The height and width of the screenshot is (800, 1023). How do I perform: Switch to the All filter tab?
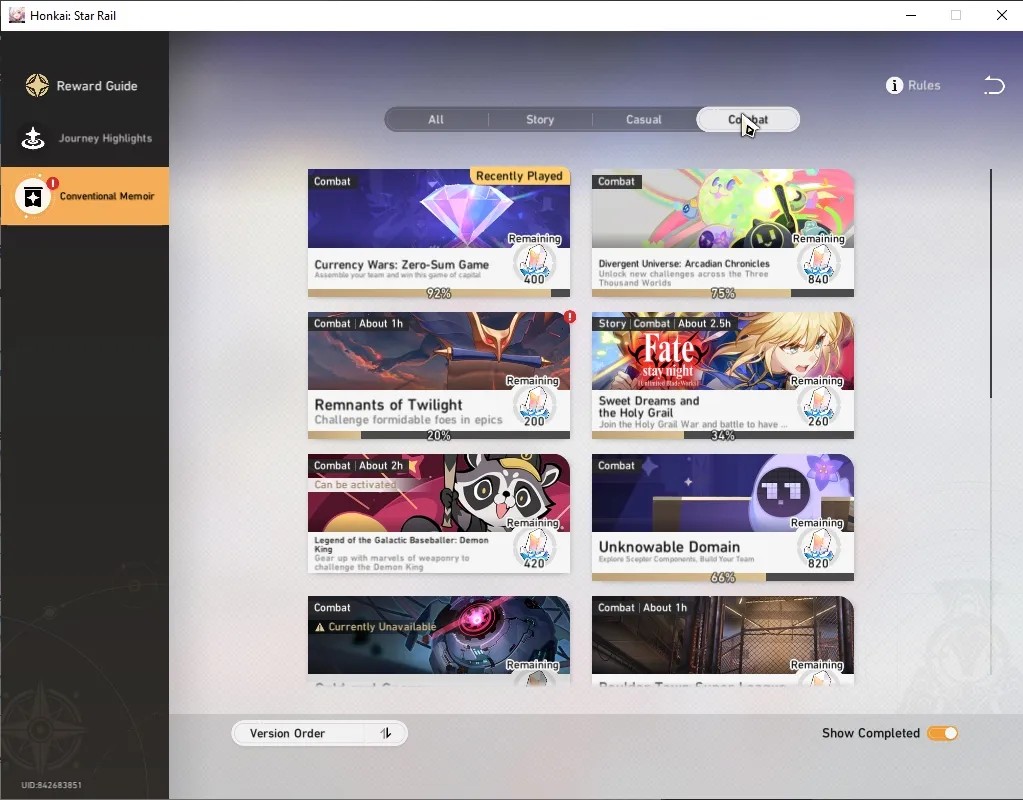pos(436,119)
